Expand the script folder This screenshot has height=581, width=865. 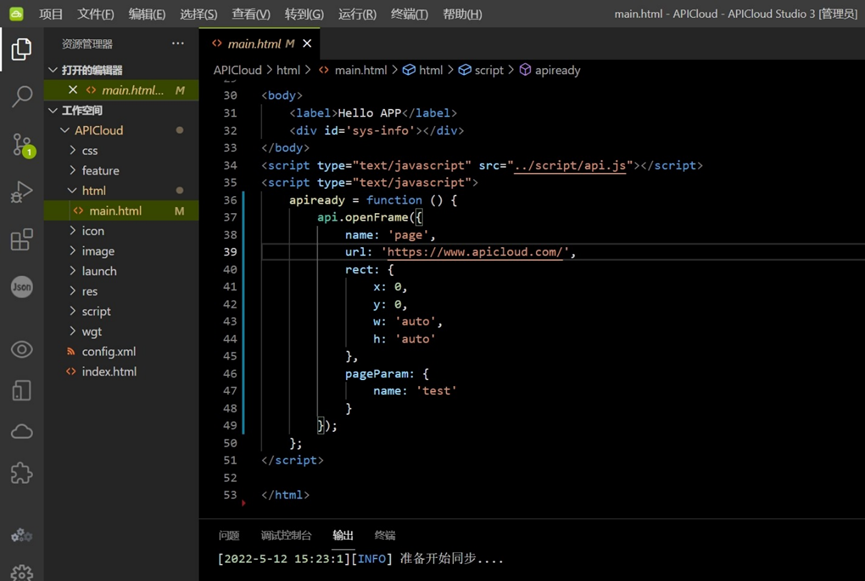click(x=72, y=311)
